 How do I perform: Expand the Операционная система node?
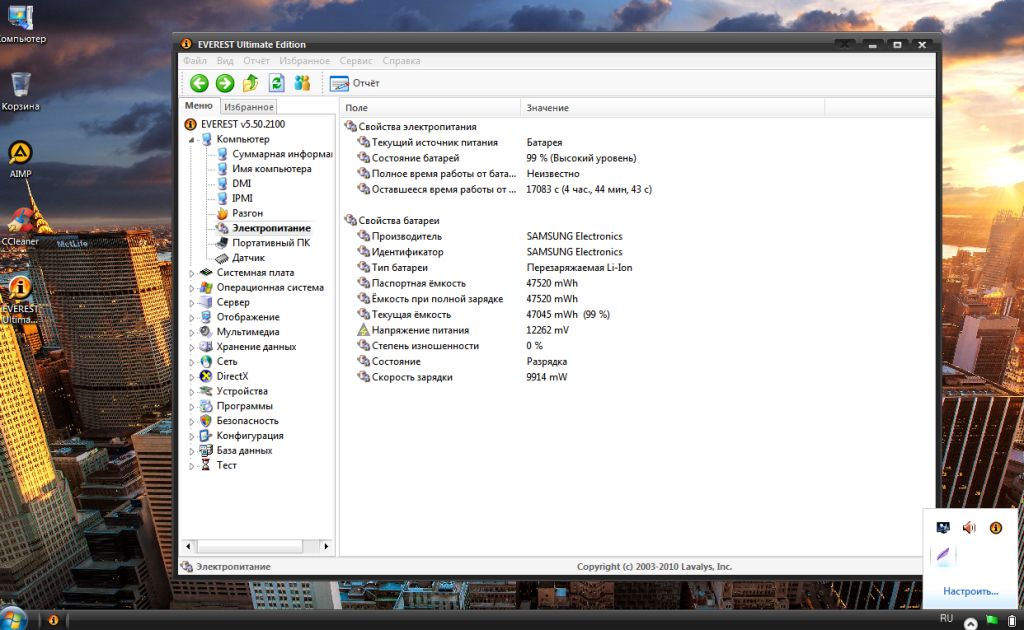192,289
